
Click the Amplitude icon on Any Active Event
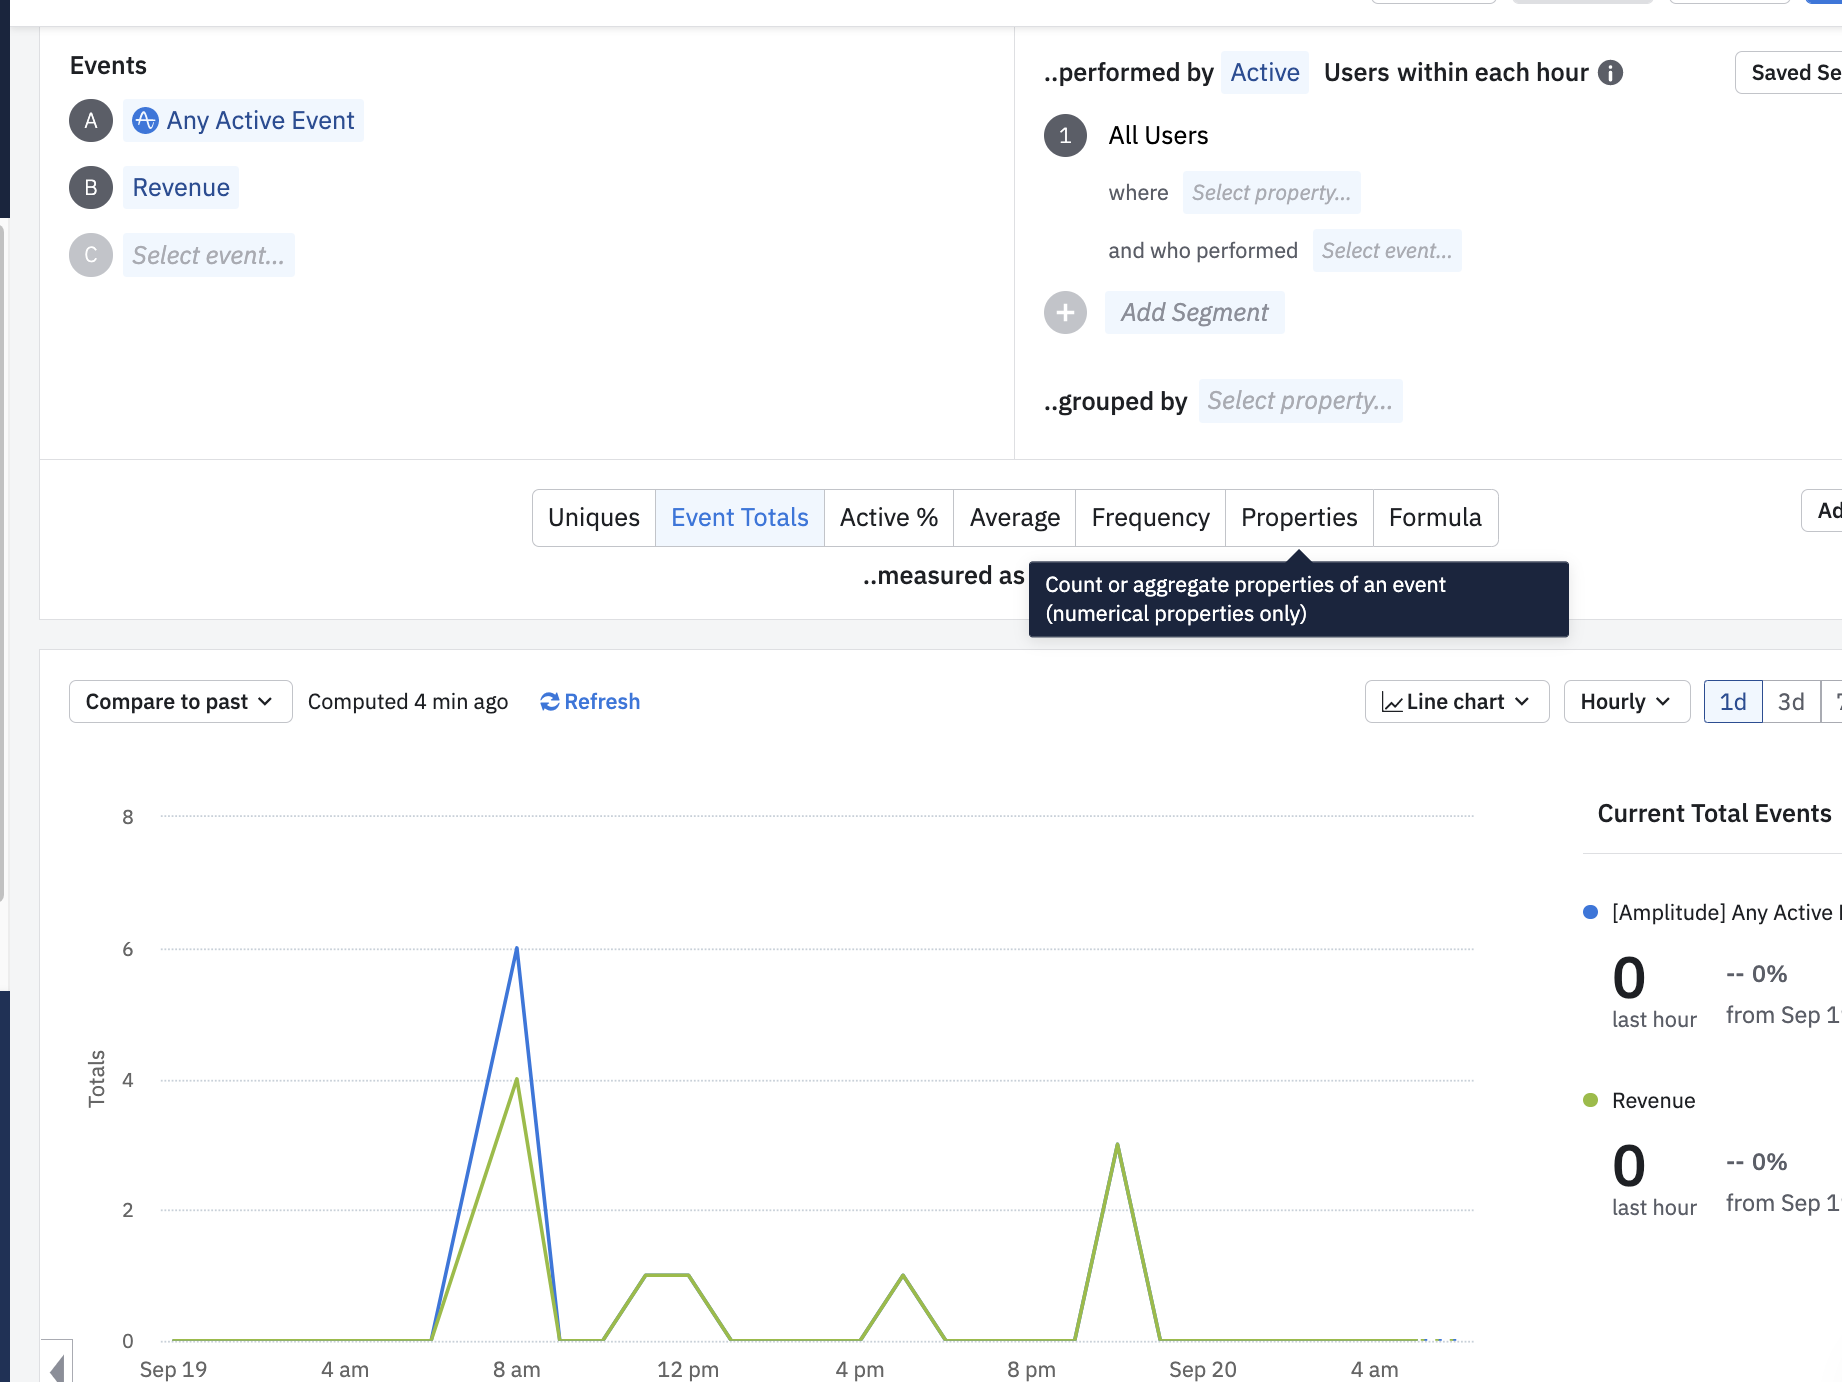click(145, 121)
